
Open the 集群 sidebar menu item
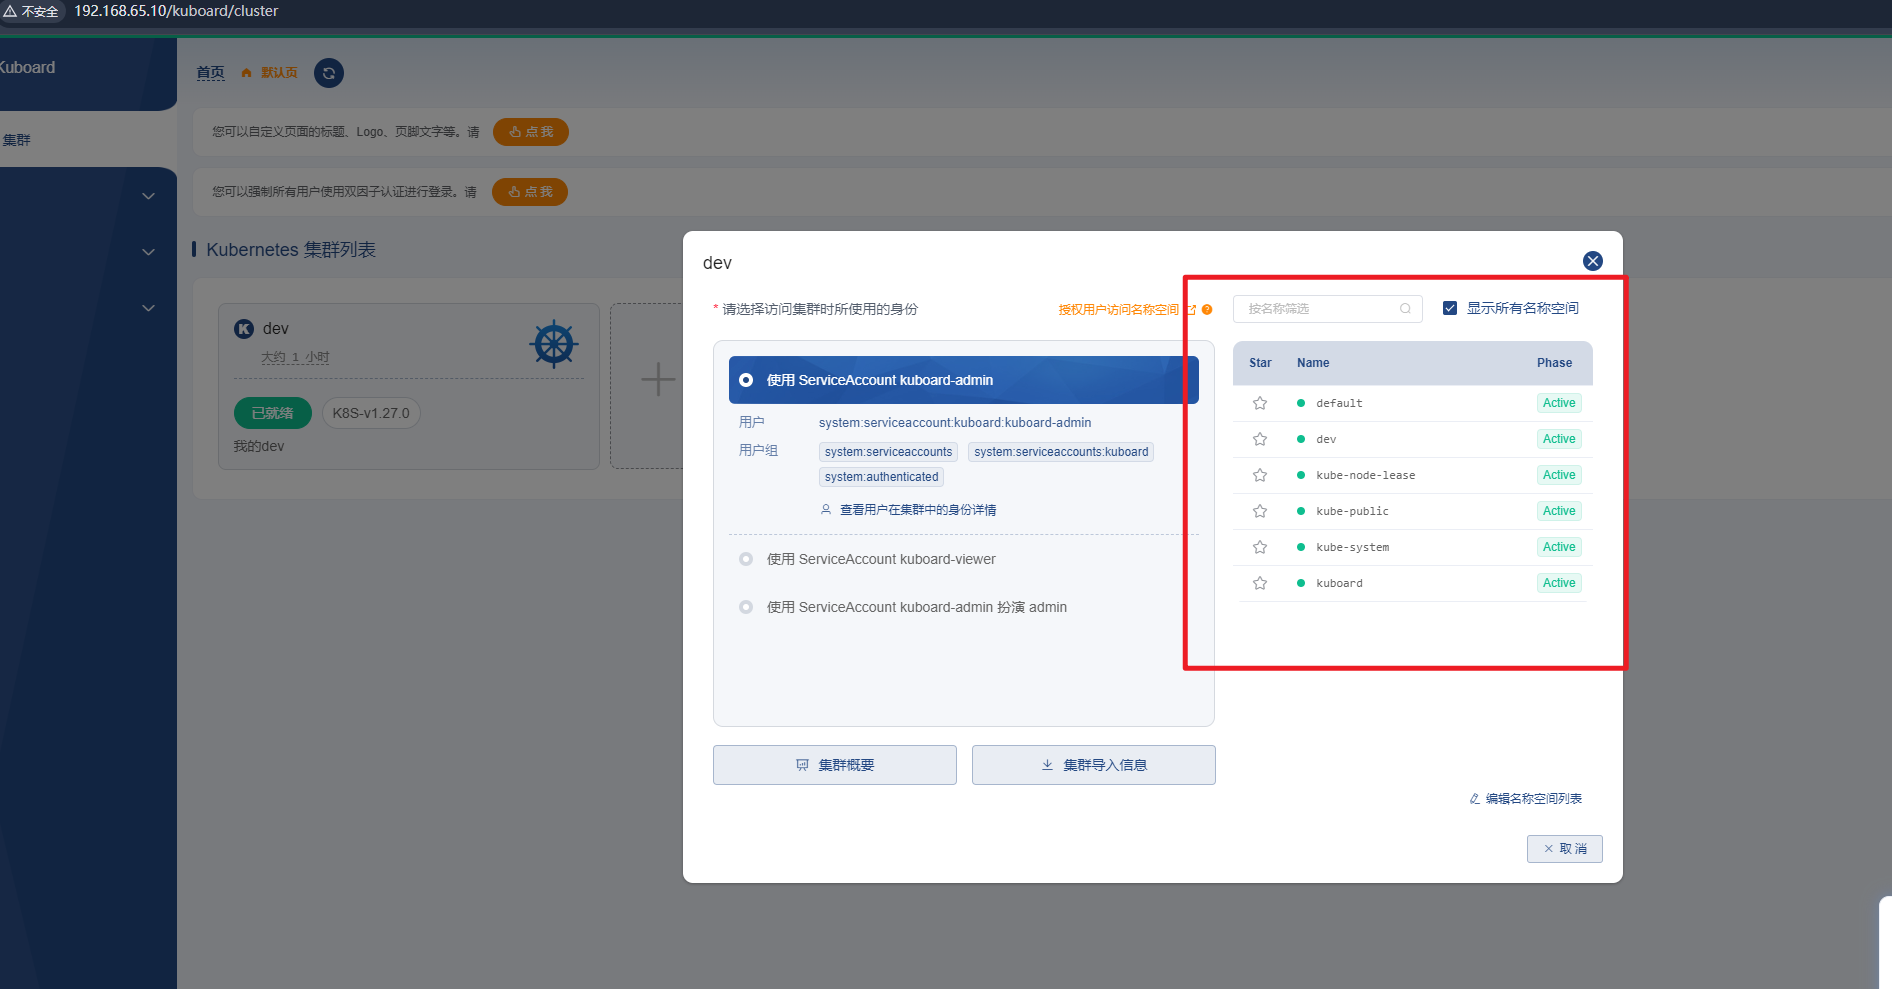pos(17,140)
